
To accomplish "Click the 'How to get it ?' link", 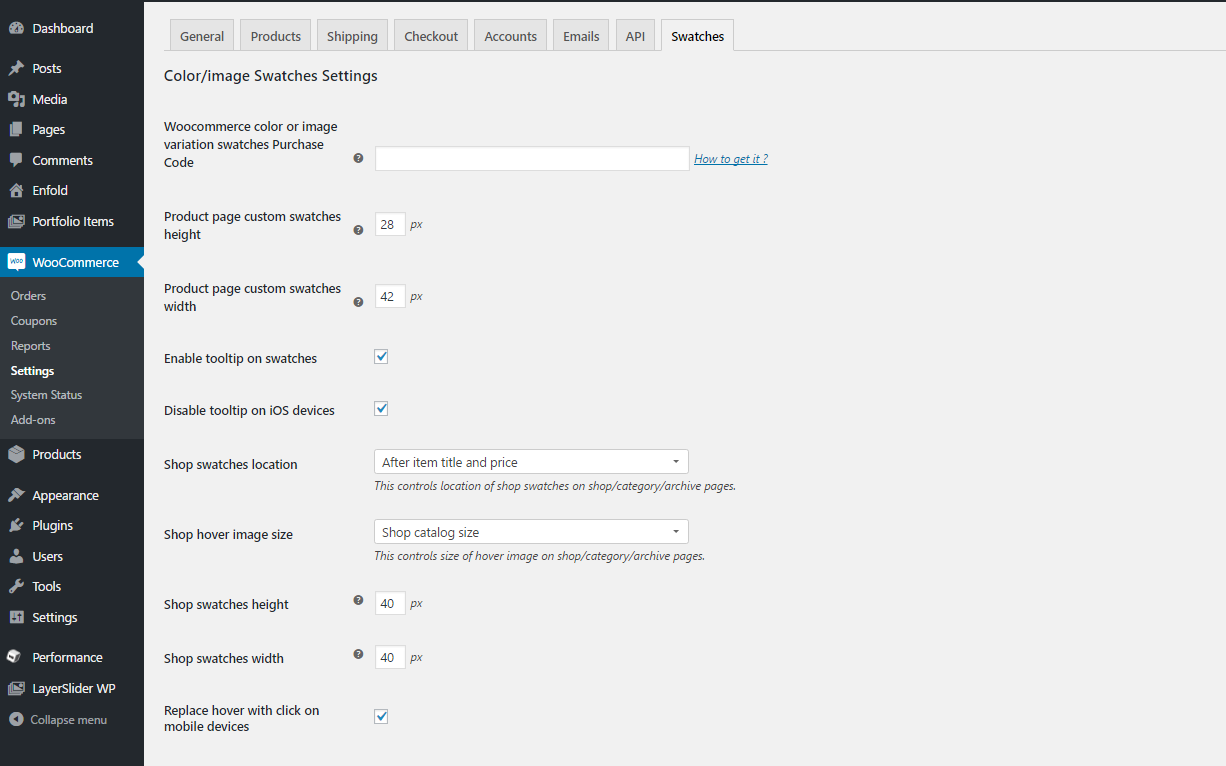I will 731,159.
